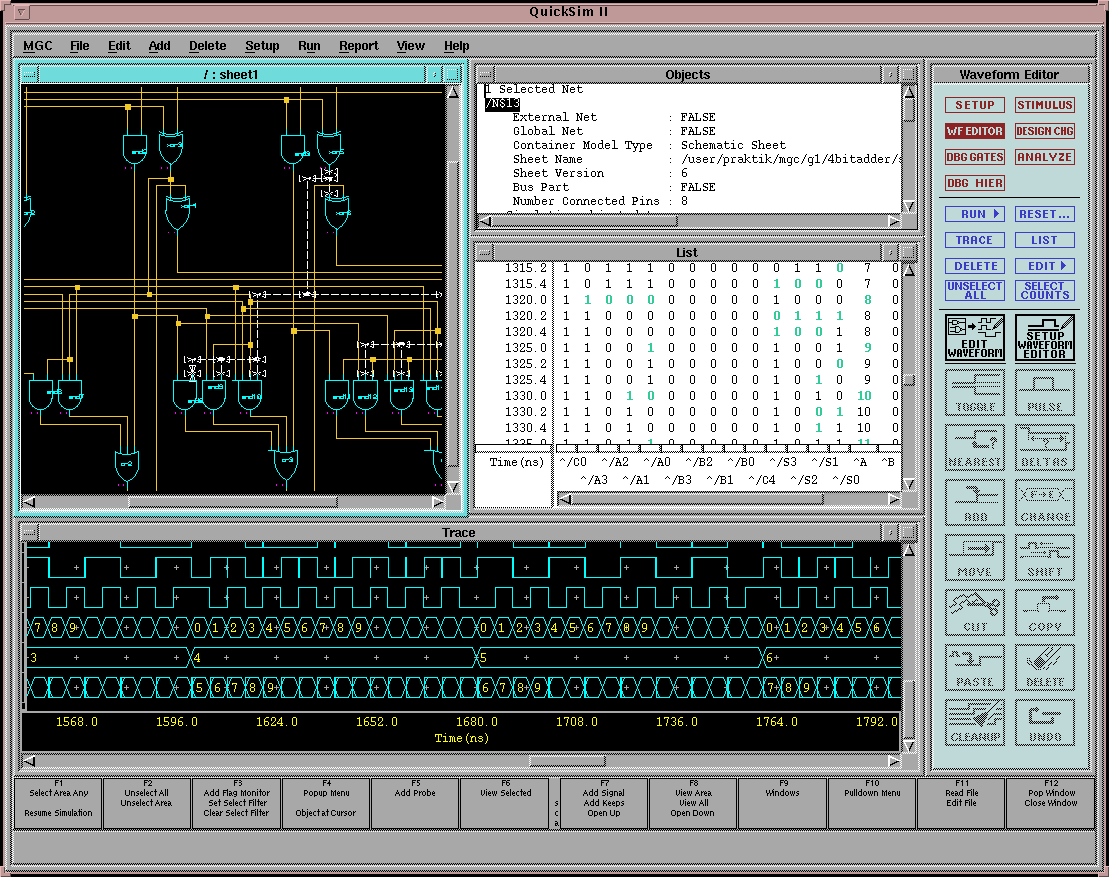Click the RESET... button

coord(1045,214)
